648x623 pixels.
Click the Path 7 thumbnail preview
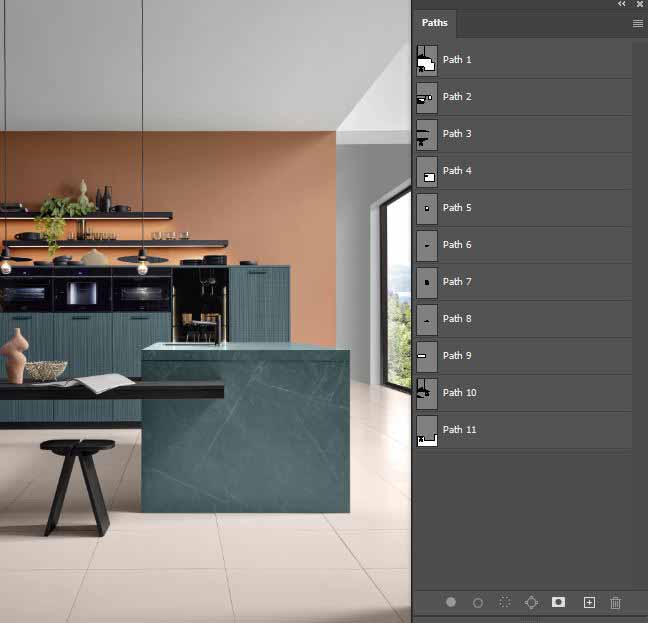point(427,282)
